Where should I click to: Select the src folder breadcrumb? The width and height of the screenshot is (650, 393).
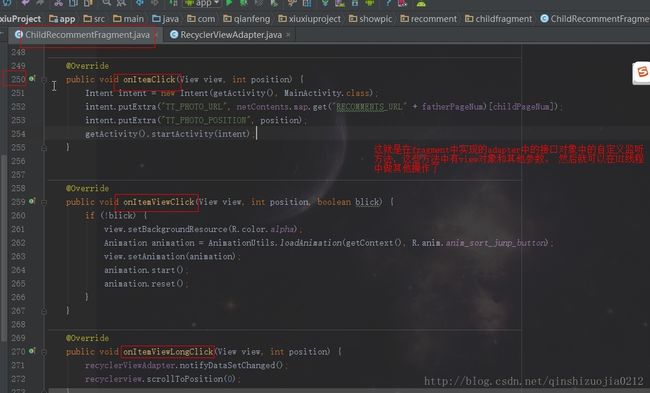coord(94,19)
